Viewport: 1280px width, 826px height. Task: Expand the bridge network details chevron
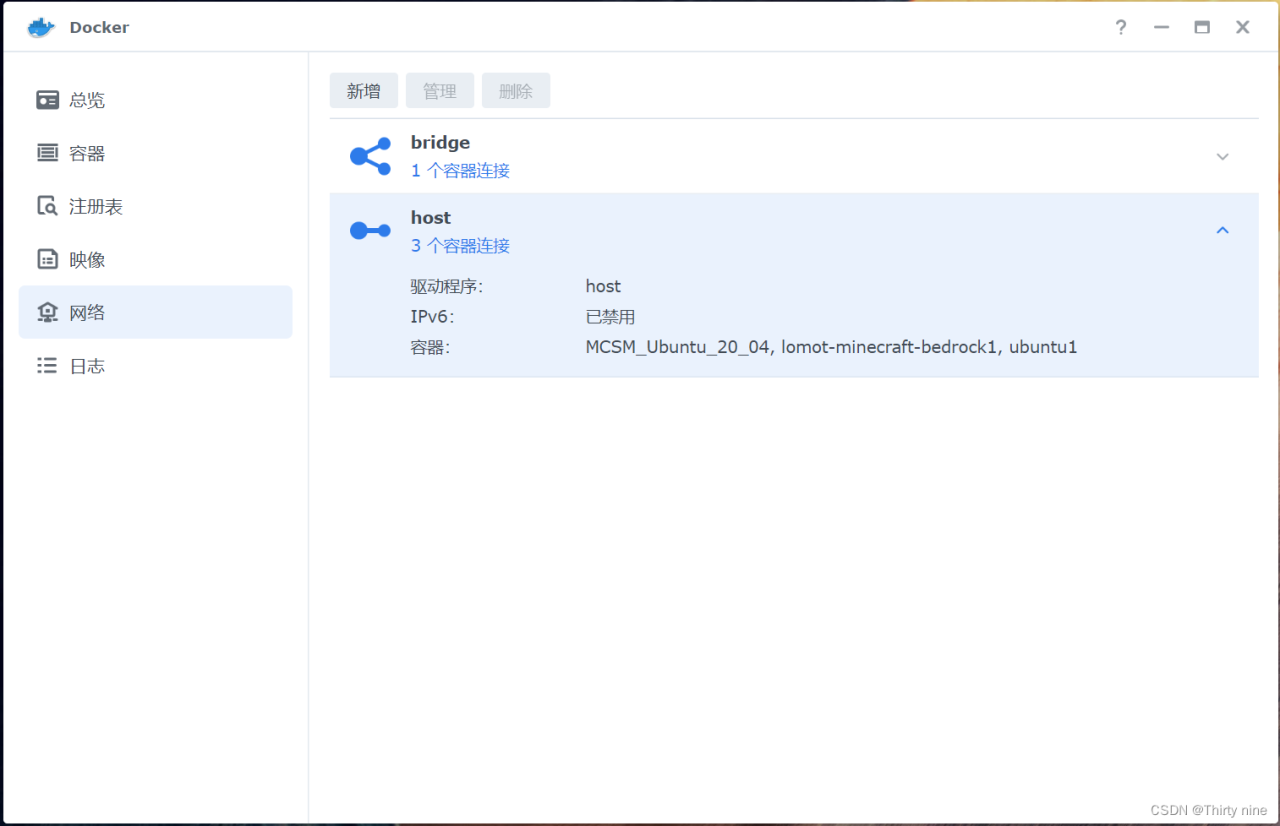[x=1222, y=157]
